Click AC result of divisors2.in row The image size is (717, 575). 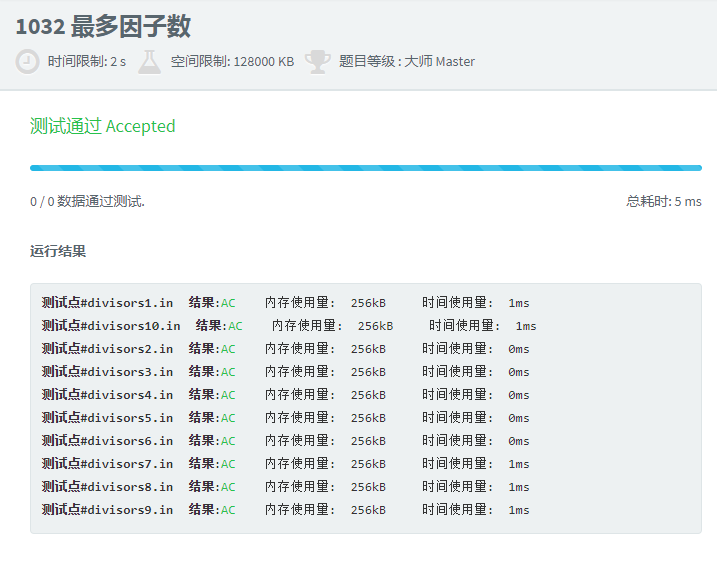pos(228,349)
